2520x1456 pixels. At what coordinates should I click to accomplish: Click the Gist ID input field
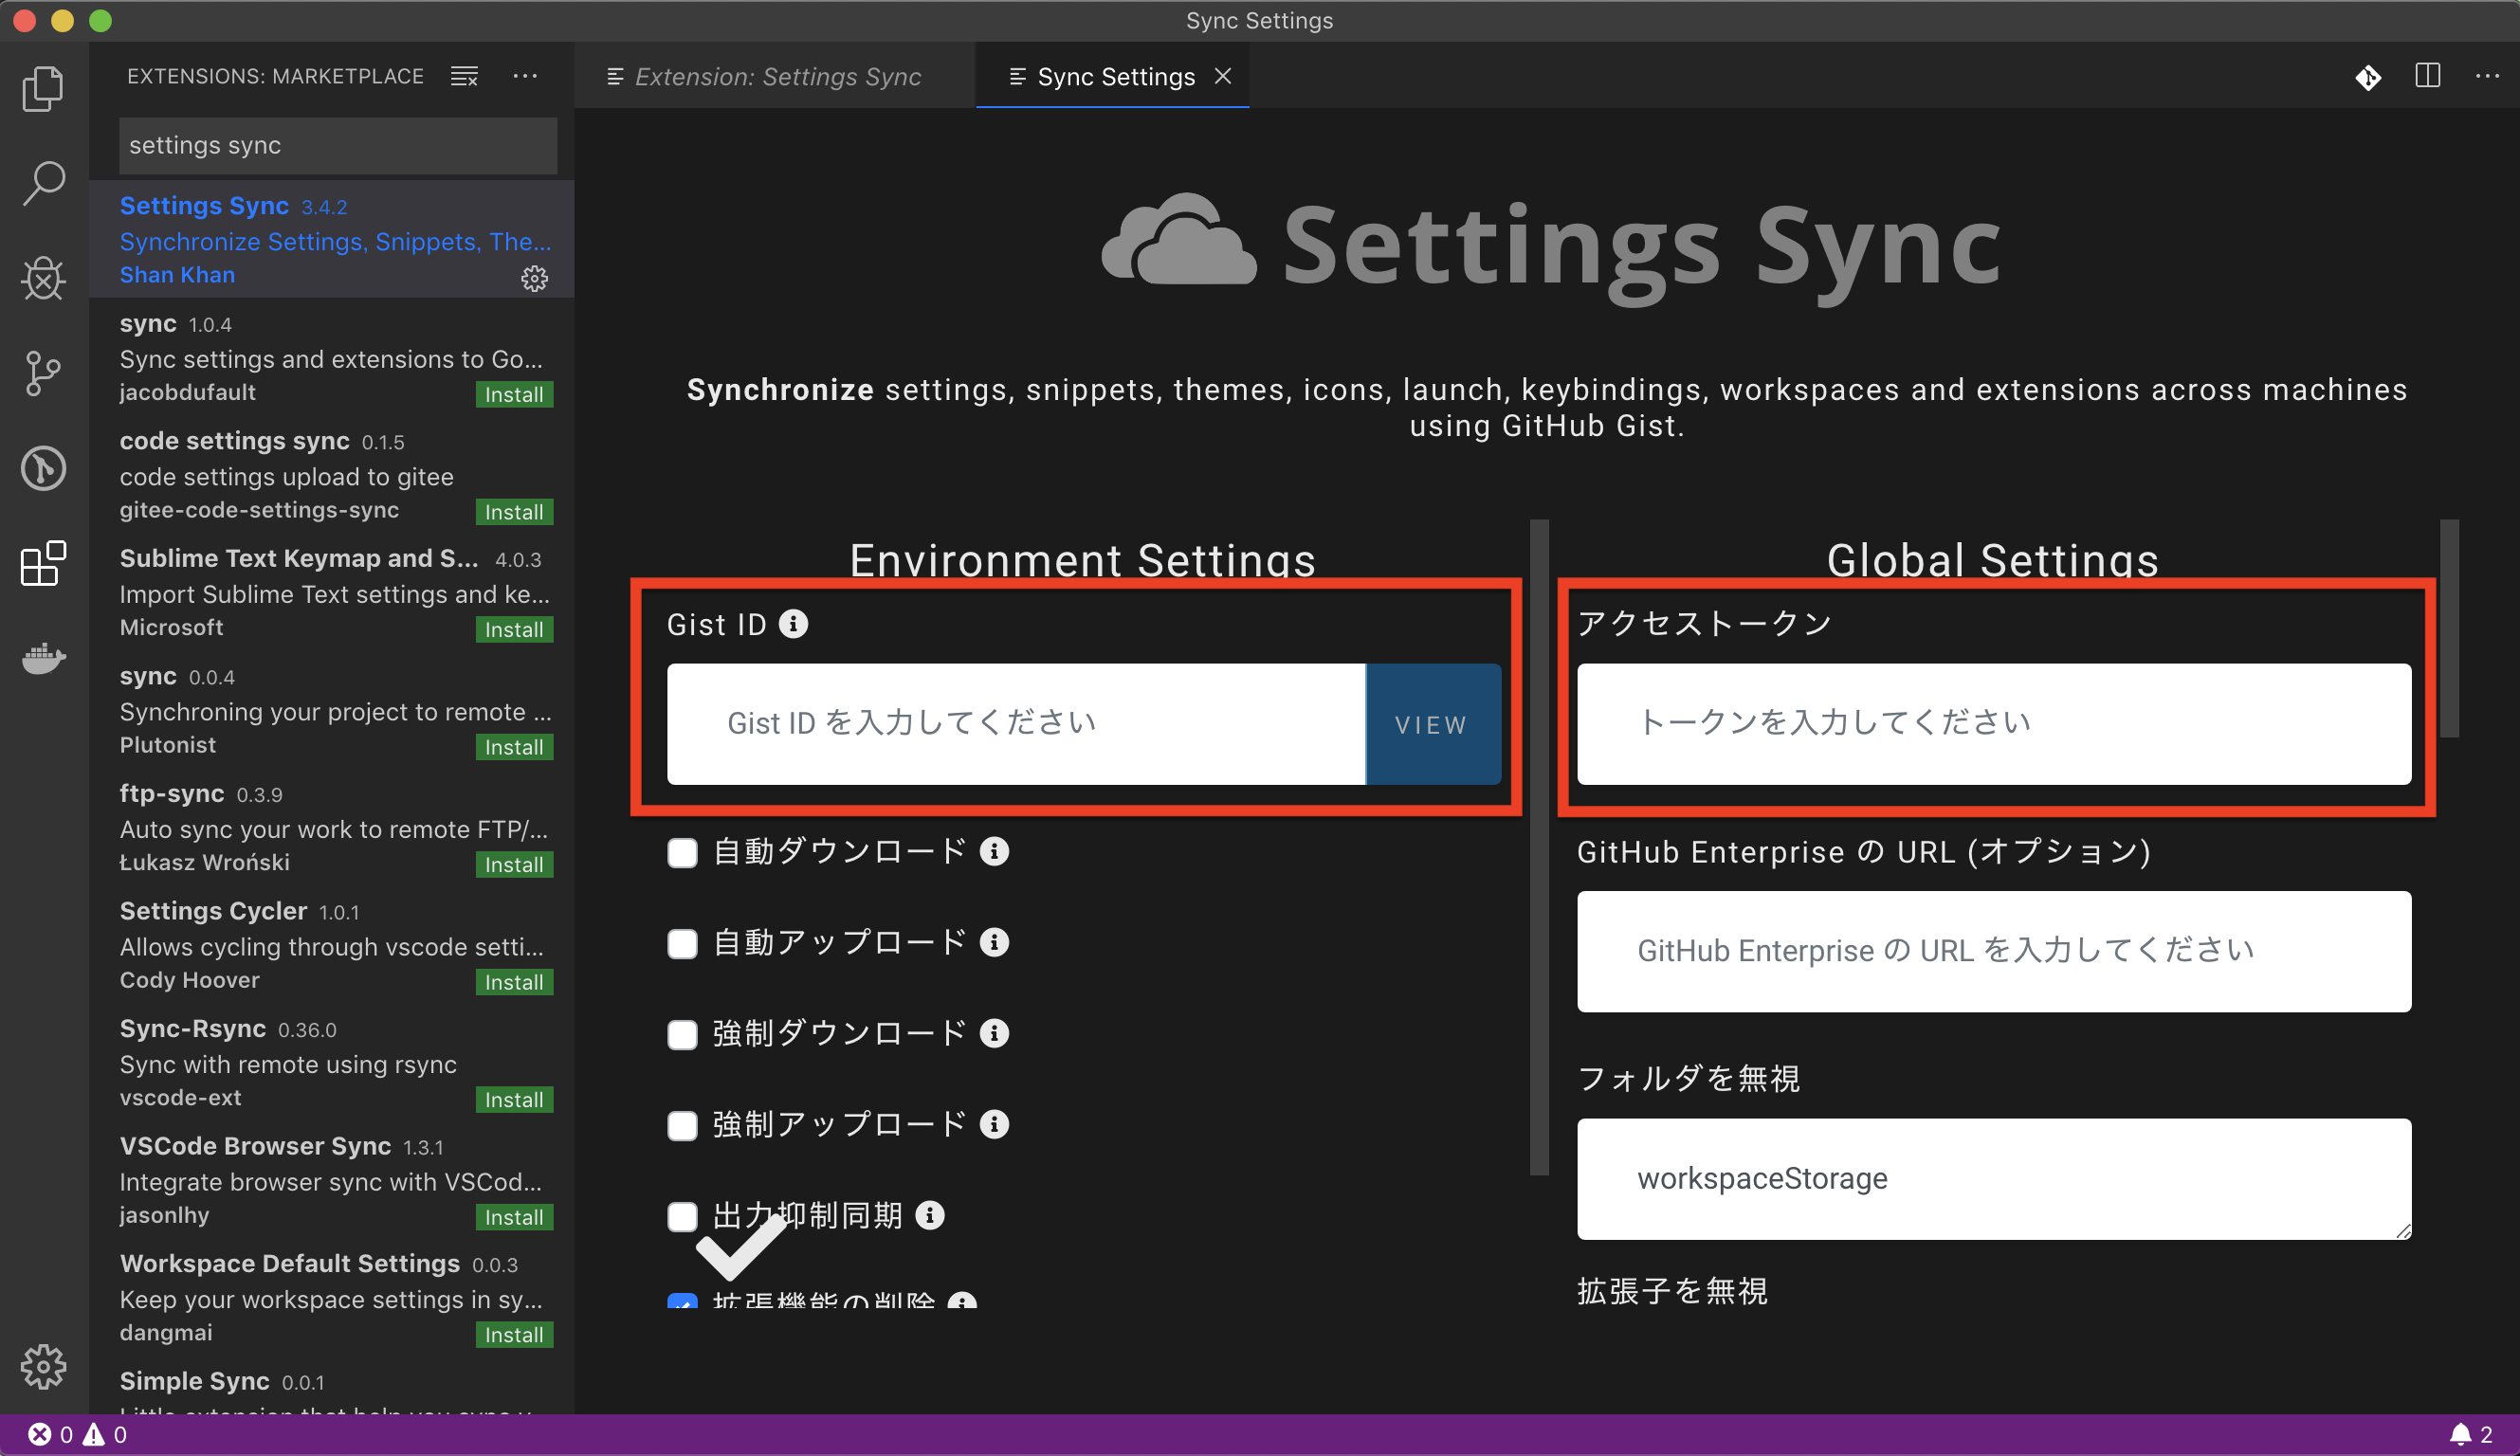[1016, 724]
